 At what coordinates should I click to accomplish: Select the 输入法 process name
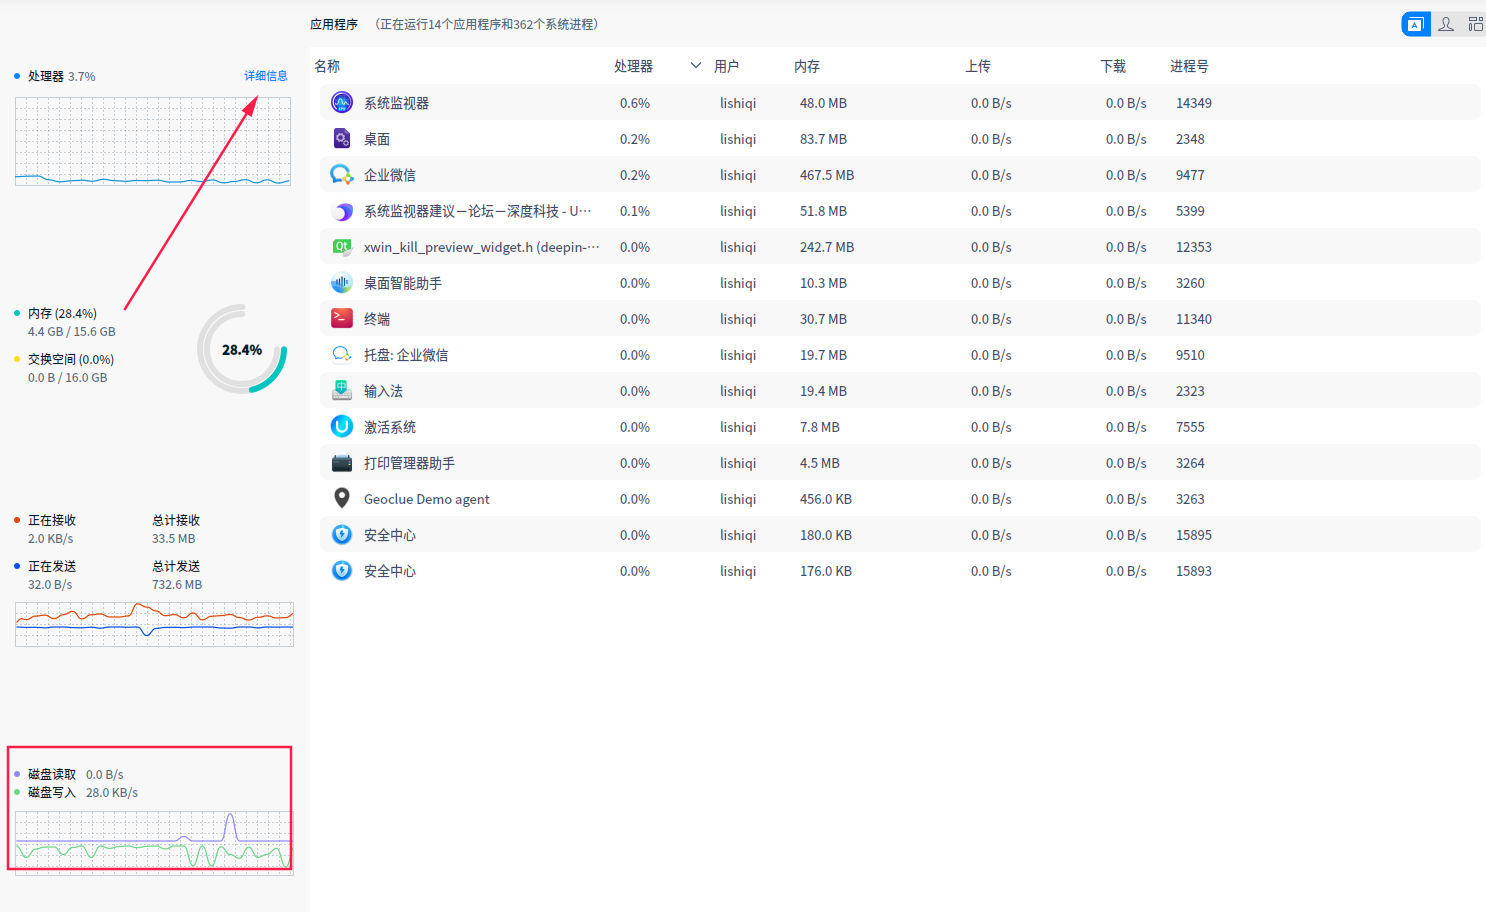click(x=383, y=391)
